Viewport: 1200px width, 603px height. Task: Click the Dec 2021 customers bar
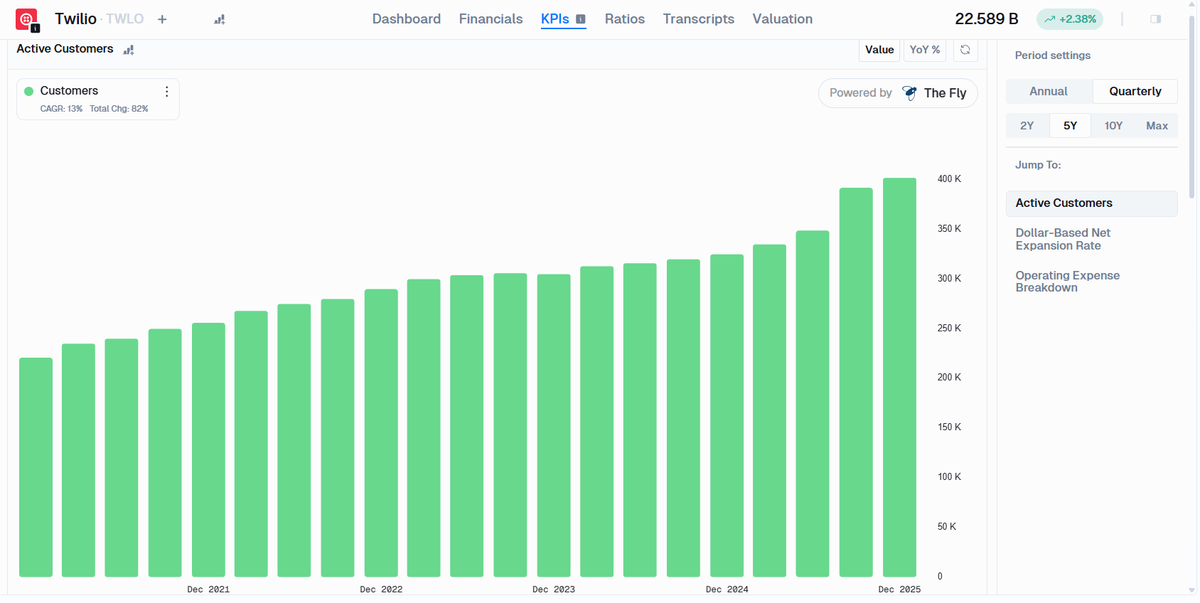pos(208,450)
